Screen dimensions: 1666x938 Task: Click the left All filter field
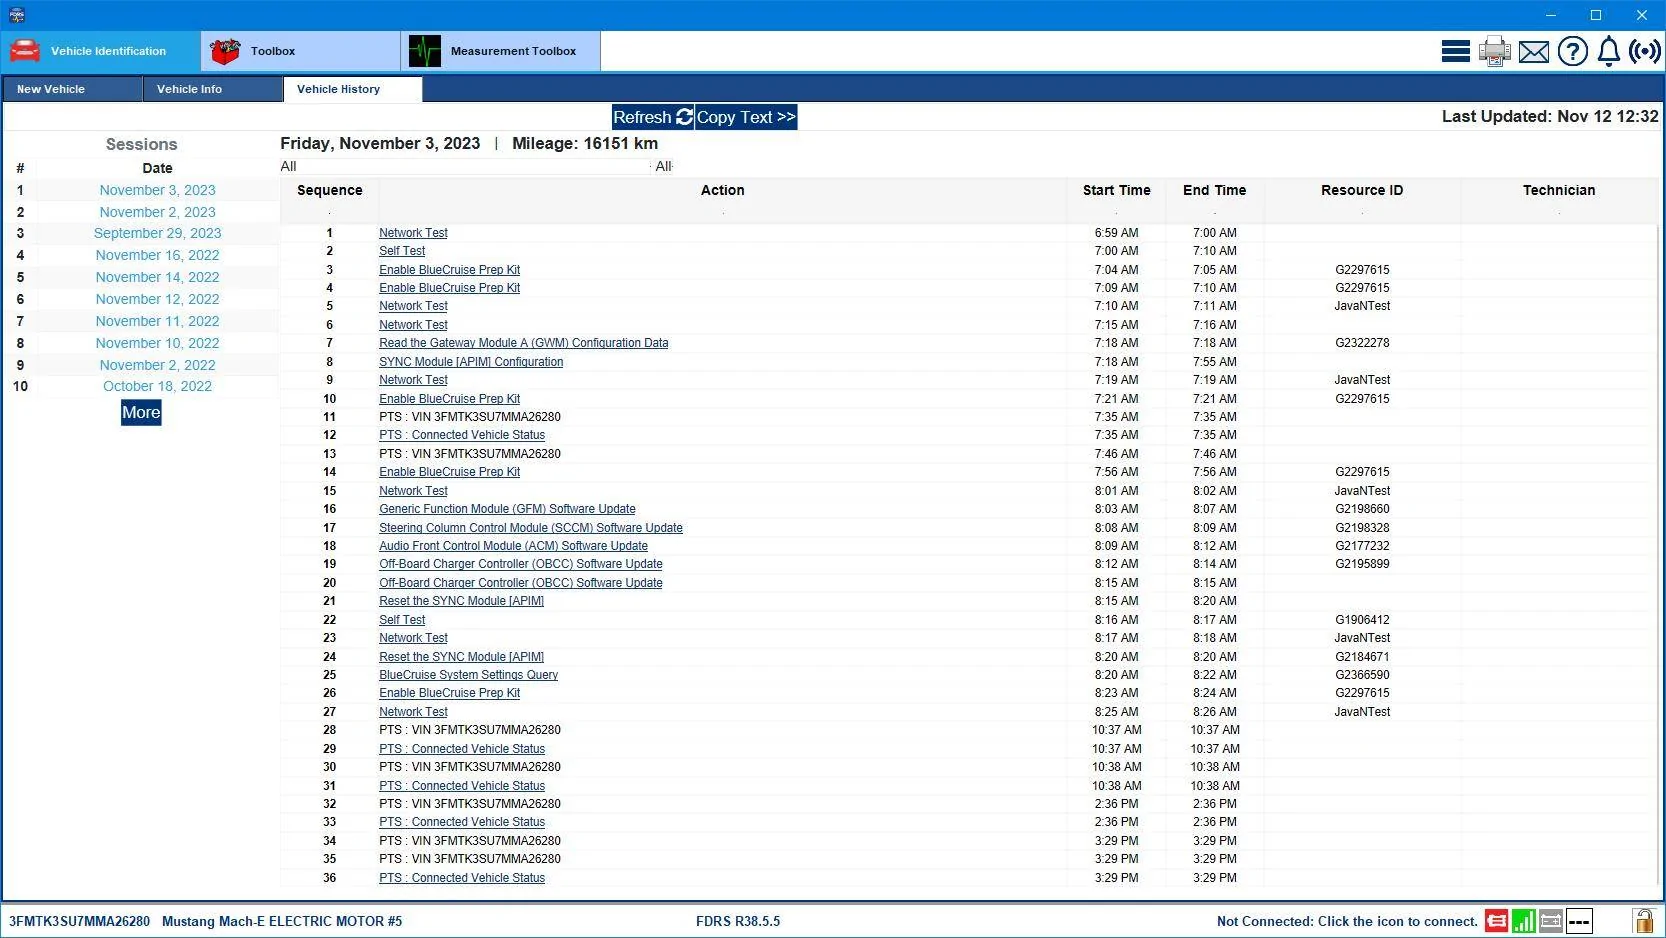[x=465, y=167]
